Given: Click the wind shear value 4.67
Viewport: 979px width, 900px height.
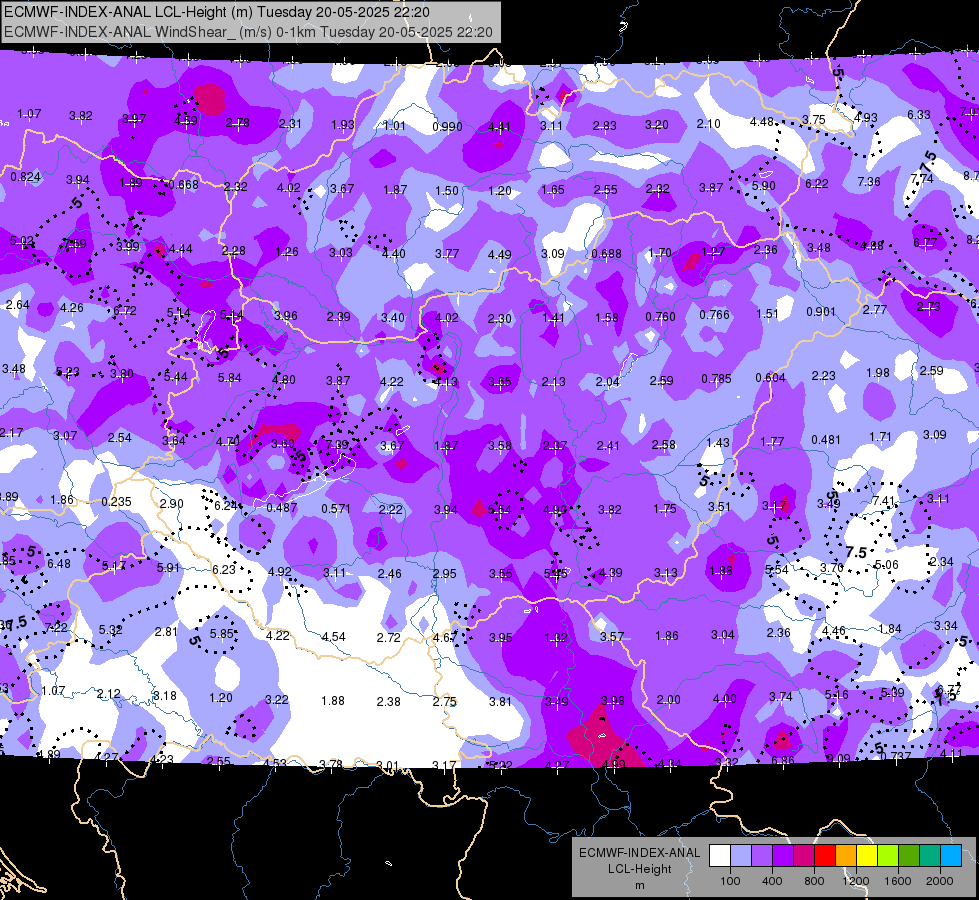Looking at the screenshot, I should (x=445, y=638).
